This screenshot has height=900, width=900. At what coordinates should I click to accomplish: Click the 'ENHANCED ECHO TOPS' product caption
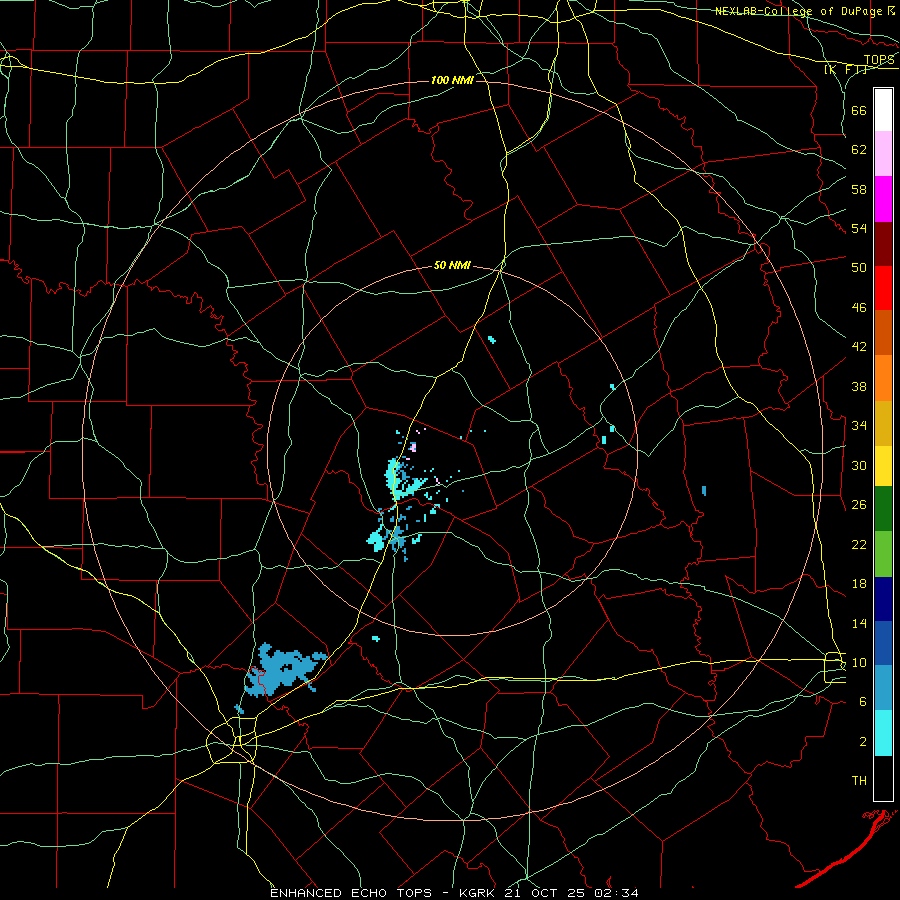351,893
